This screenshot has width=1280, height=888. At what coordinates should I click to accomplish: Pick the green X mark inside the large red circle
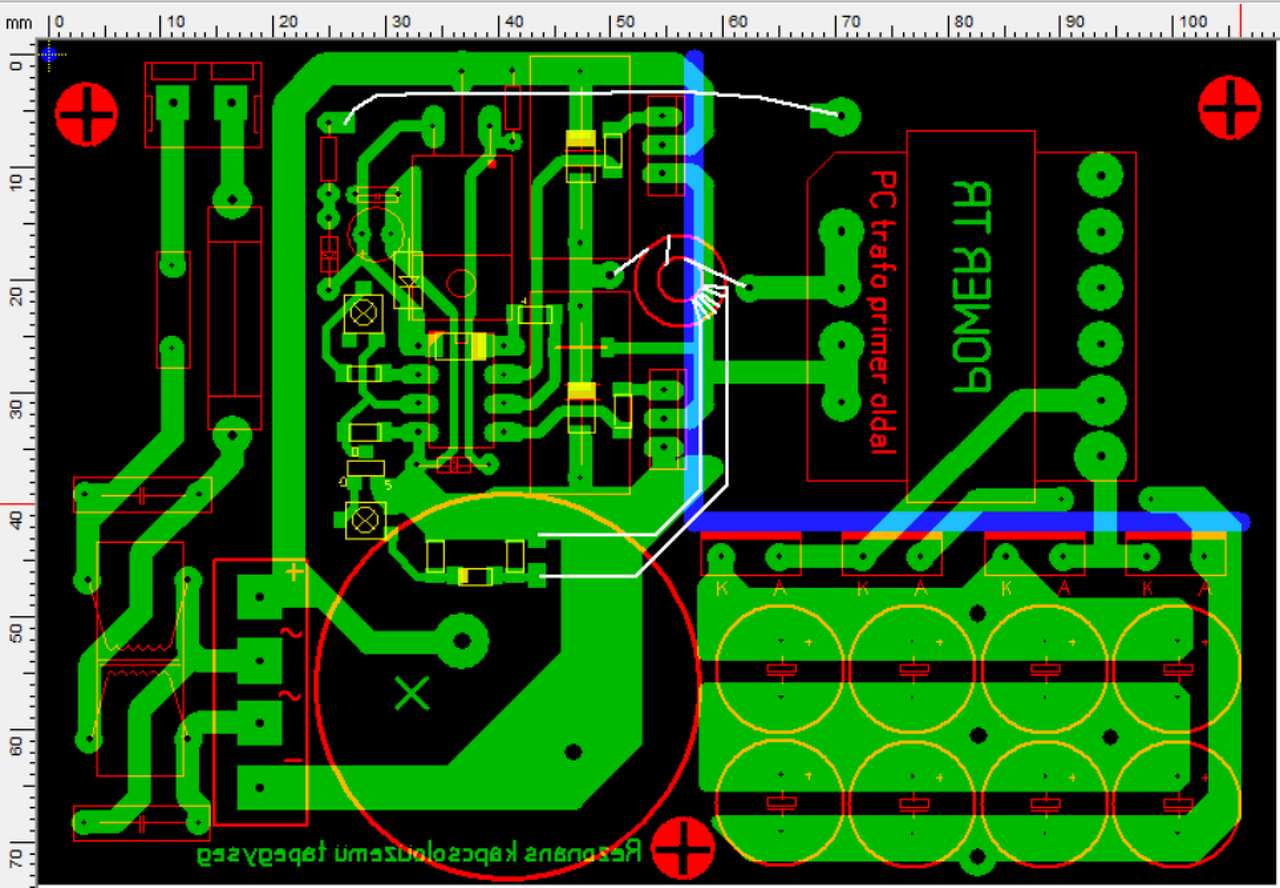coord(412,693)
